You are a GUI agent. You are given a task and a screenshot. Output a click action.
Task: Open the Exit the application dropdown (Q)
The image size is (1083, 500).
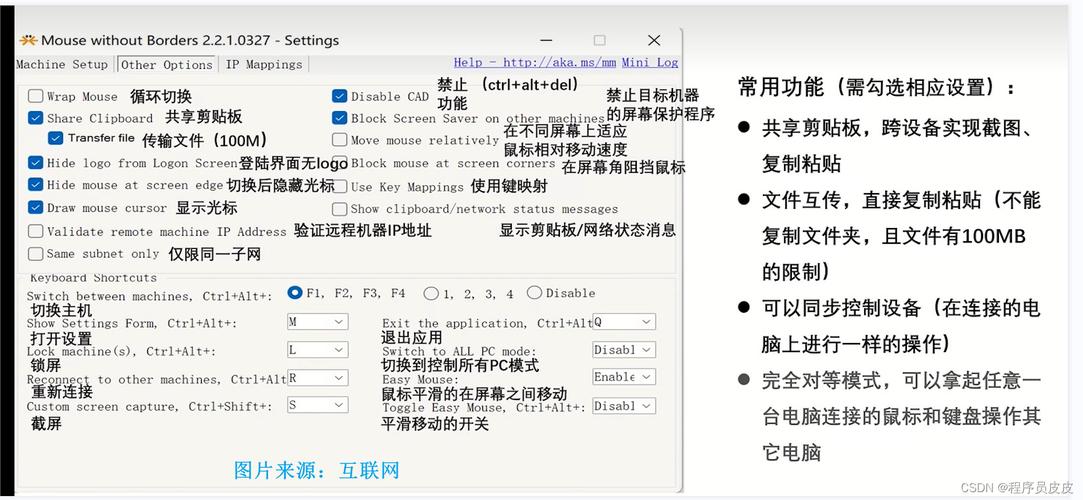tap(624, 322)
